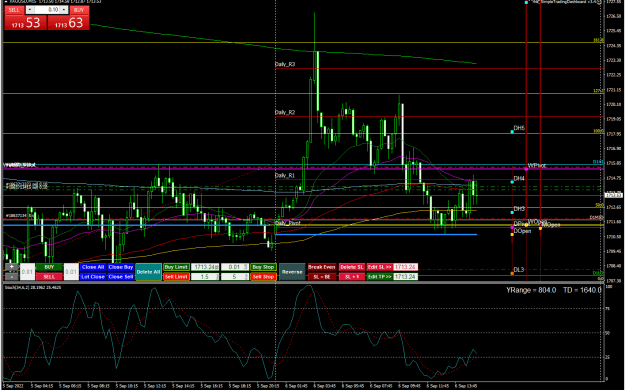The width and height of the screenshot is (625, 390).
Task: Click the Edit TP >> button
Action: (x=379, y=277)
